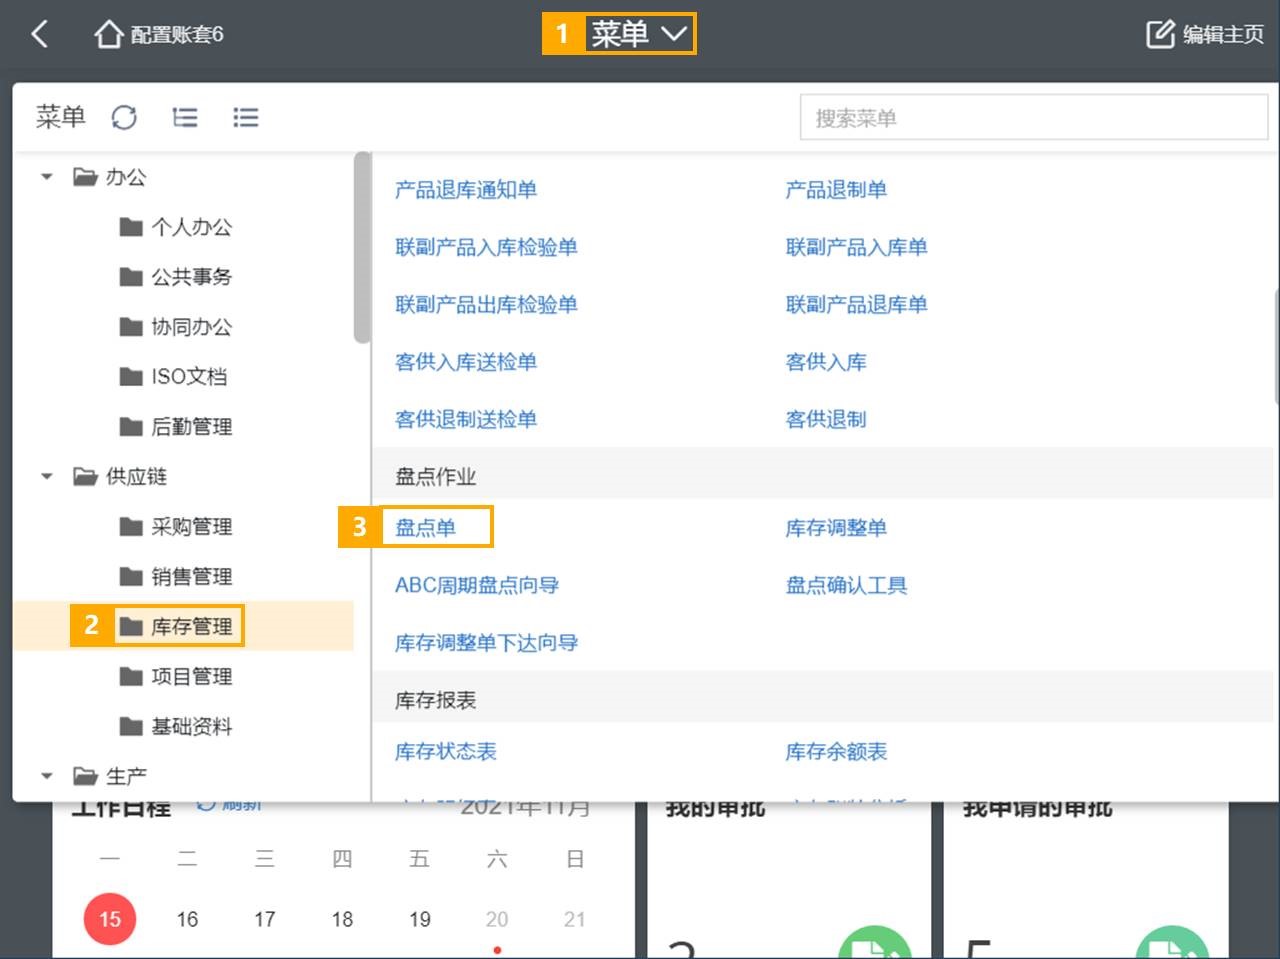Select calendar date 15

point(110,919)
